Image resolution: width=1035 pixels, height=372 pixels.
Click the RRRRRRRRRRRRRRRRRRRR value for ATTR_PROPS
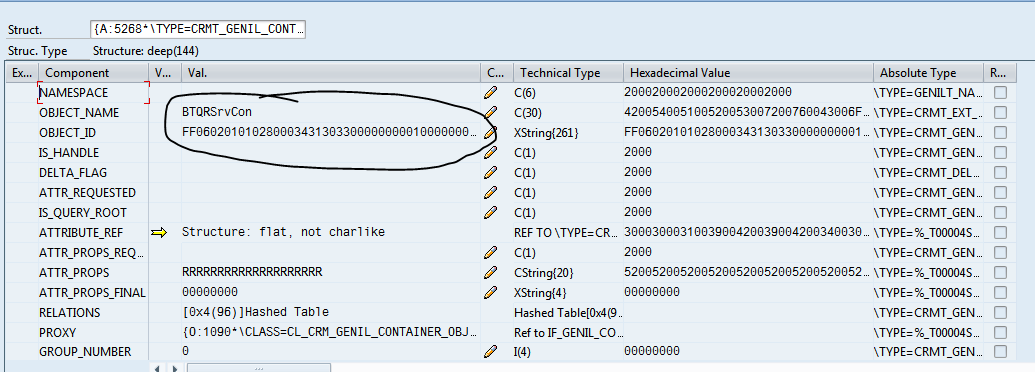[x=330, y=272]
